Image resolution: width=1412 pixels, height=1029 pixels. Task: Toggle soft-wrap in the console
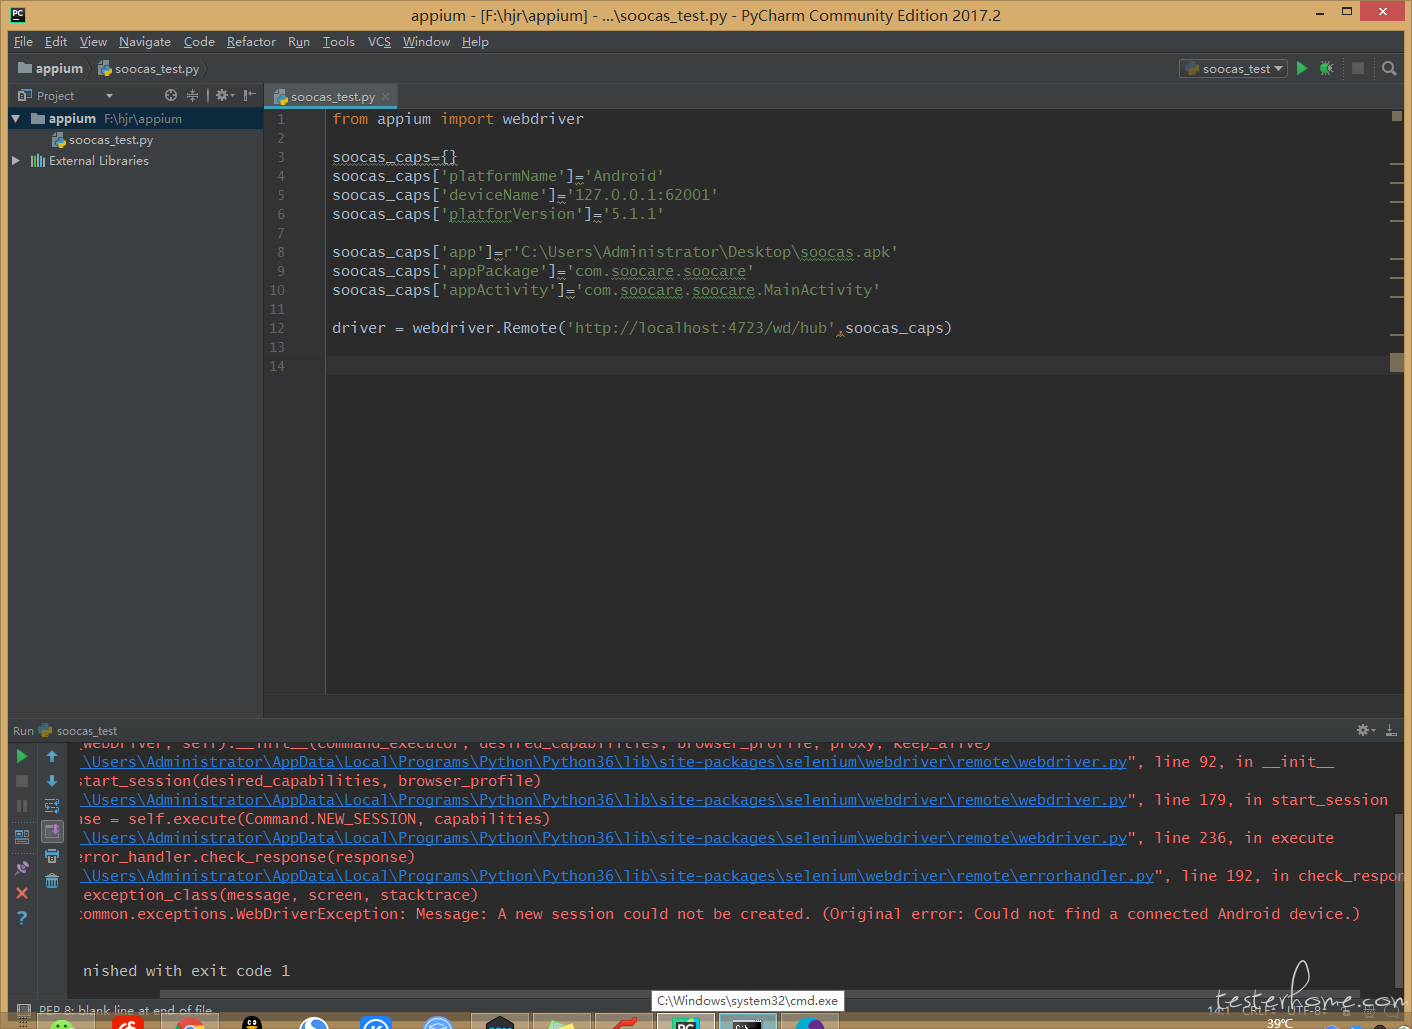[x=52, y=806]
